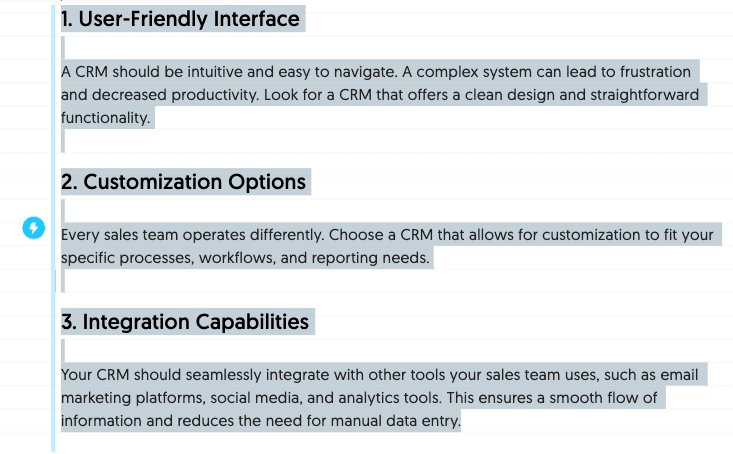Image resolution: width=733 pixels, height=454 pixels.
Task: Click the light blue vertical bar at left
Action: [53, 228]
